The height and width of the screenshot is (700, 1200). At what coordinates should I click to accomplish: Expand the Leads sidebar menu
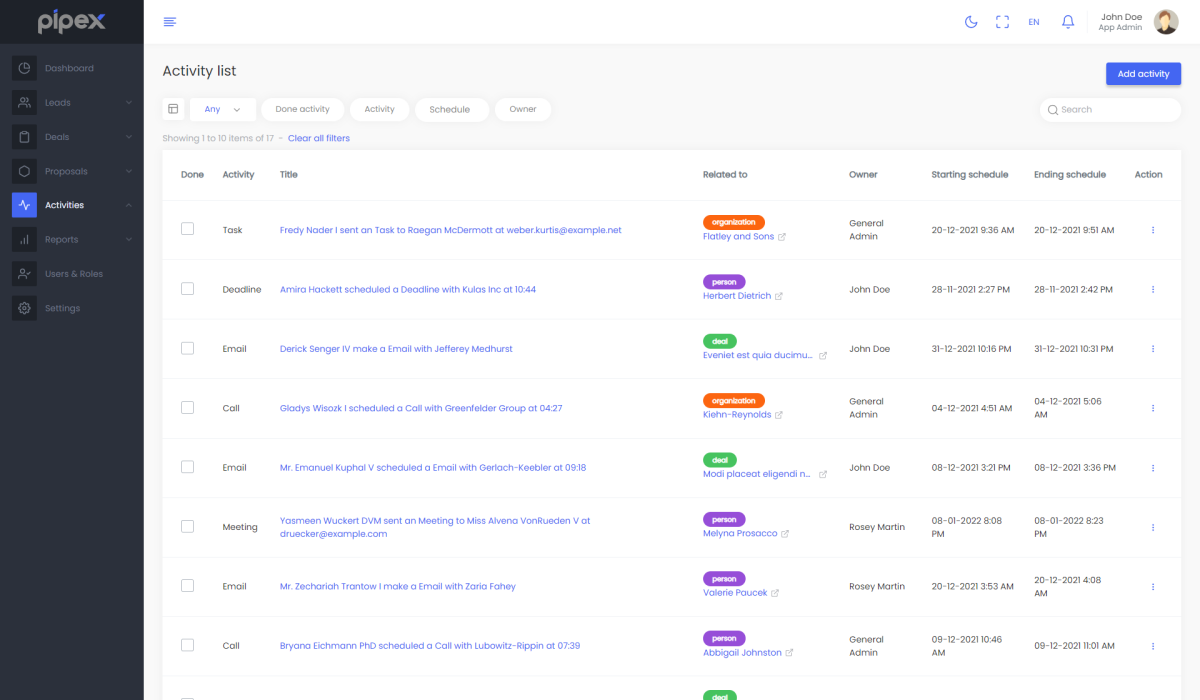(x=72, y=102)
